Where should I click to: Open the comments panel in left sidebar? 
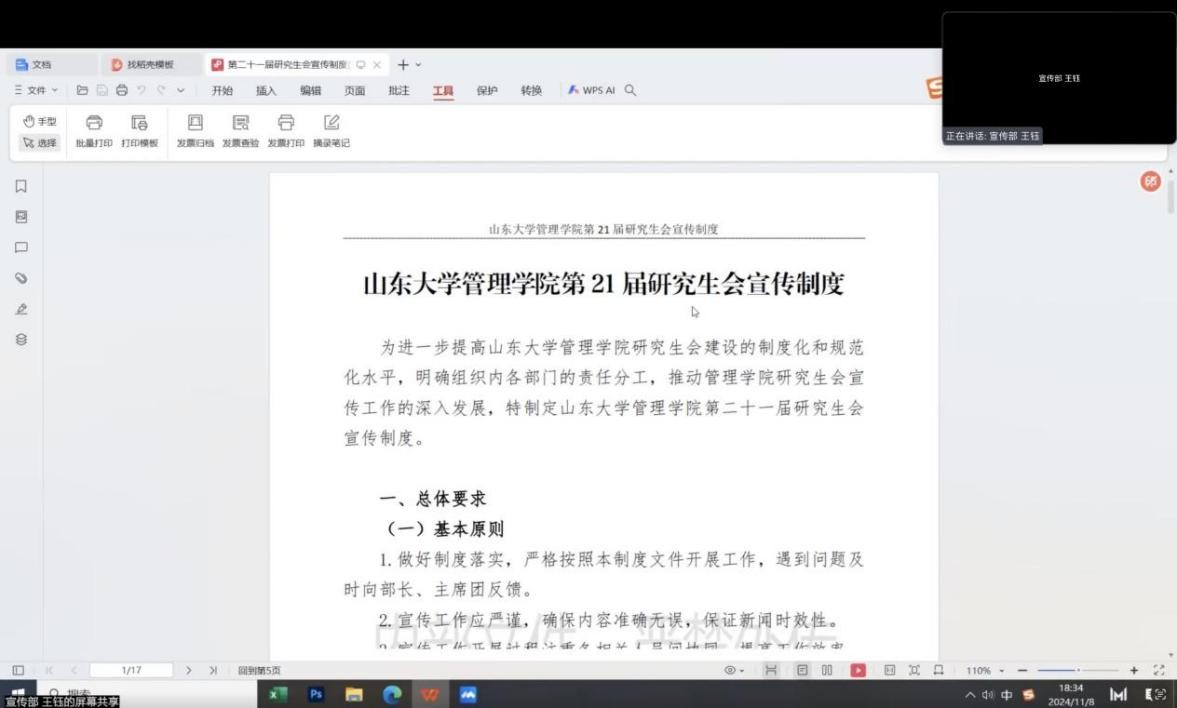pyautogui.click(x=21, y=247)
